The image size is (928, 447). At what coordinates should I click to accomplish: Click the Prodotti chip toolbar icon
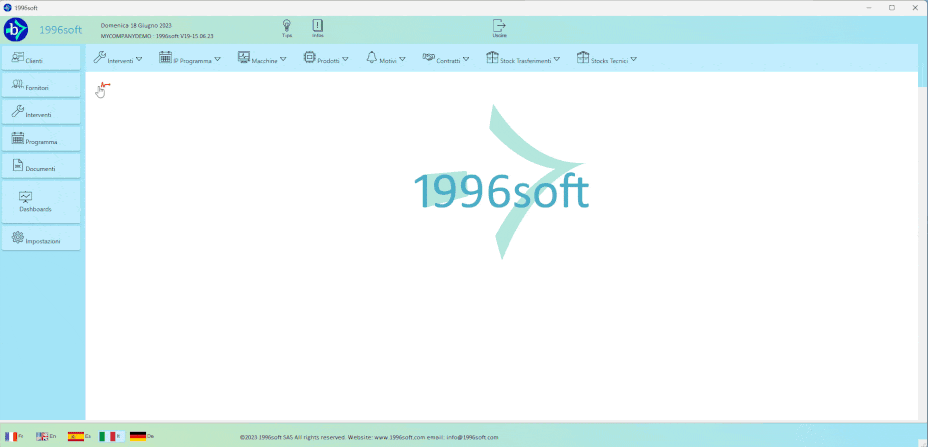tap(310, 57)
